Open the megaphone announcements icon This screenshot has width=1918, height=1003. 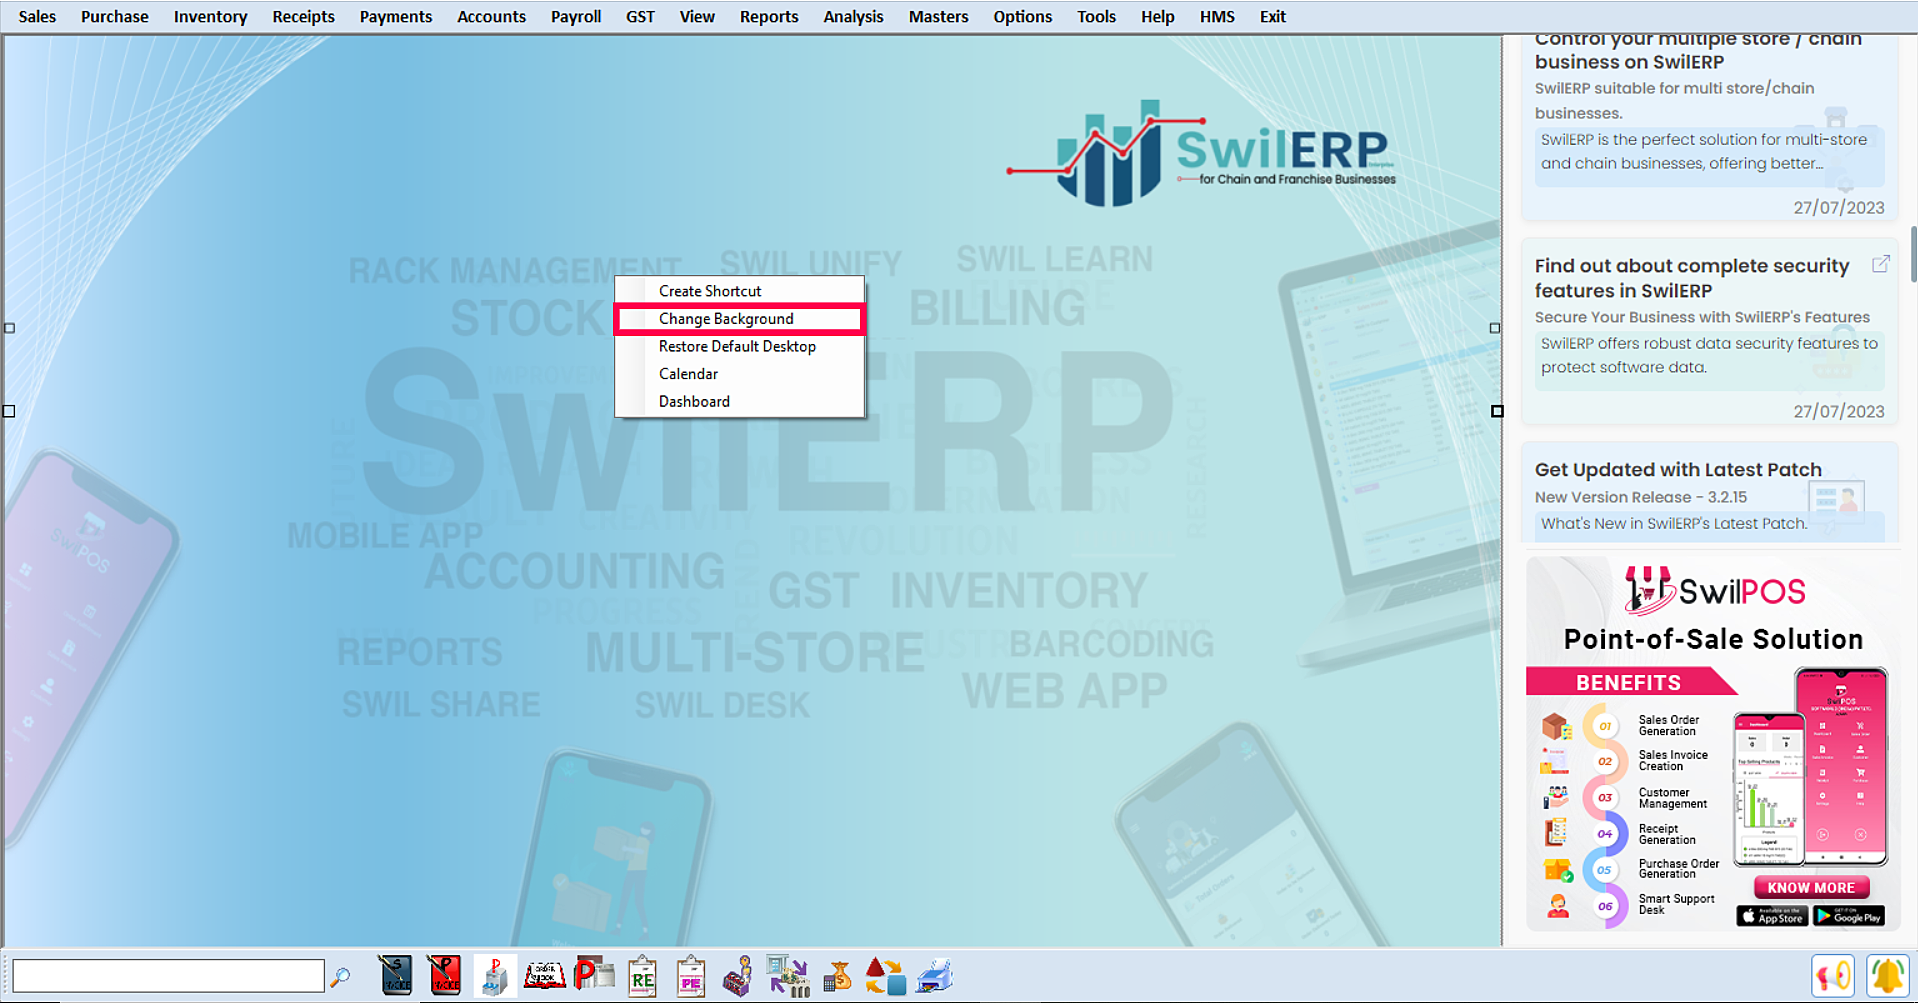1833,976
